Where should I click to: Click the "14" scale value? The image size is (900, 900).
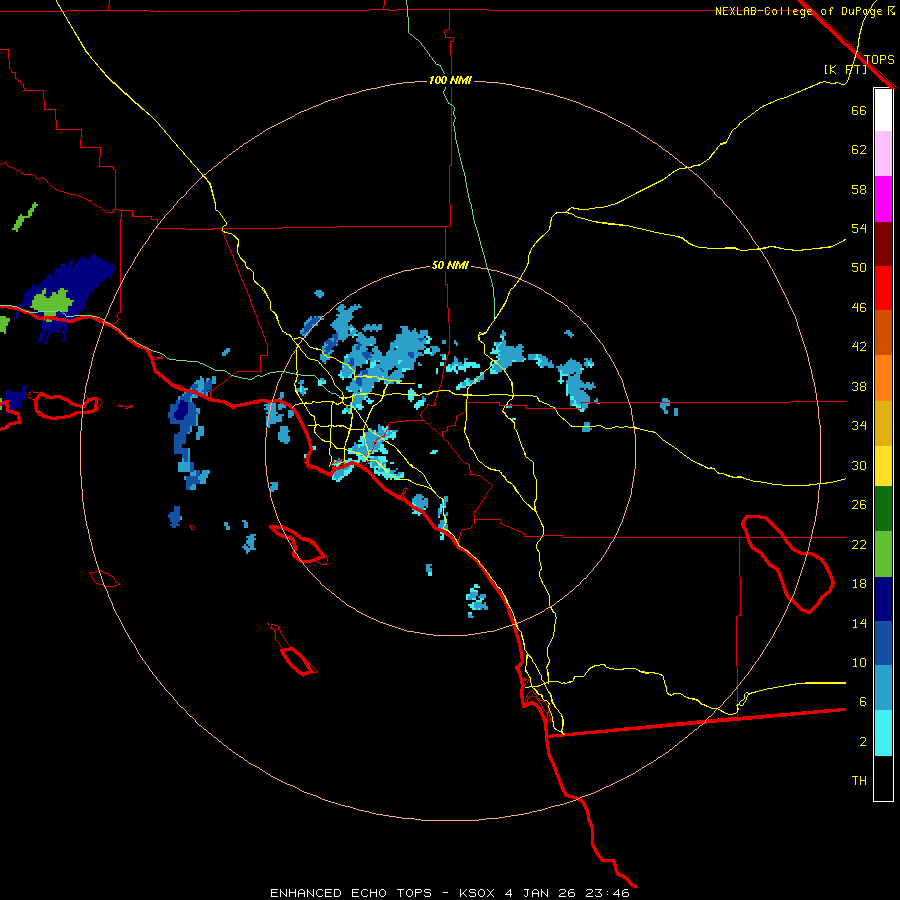[x=859, y=623]
